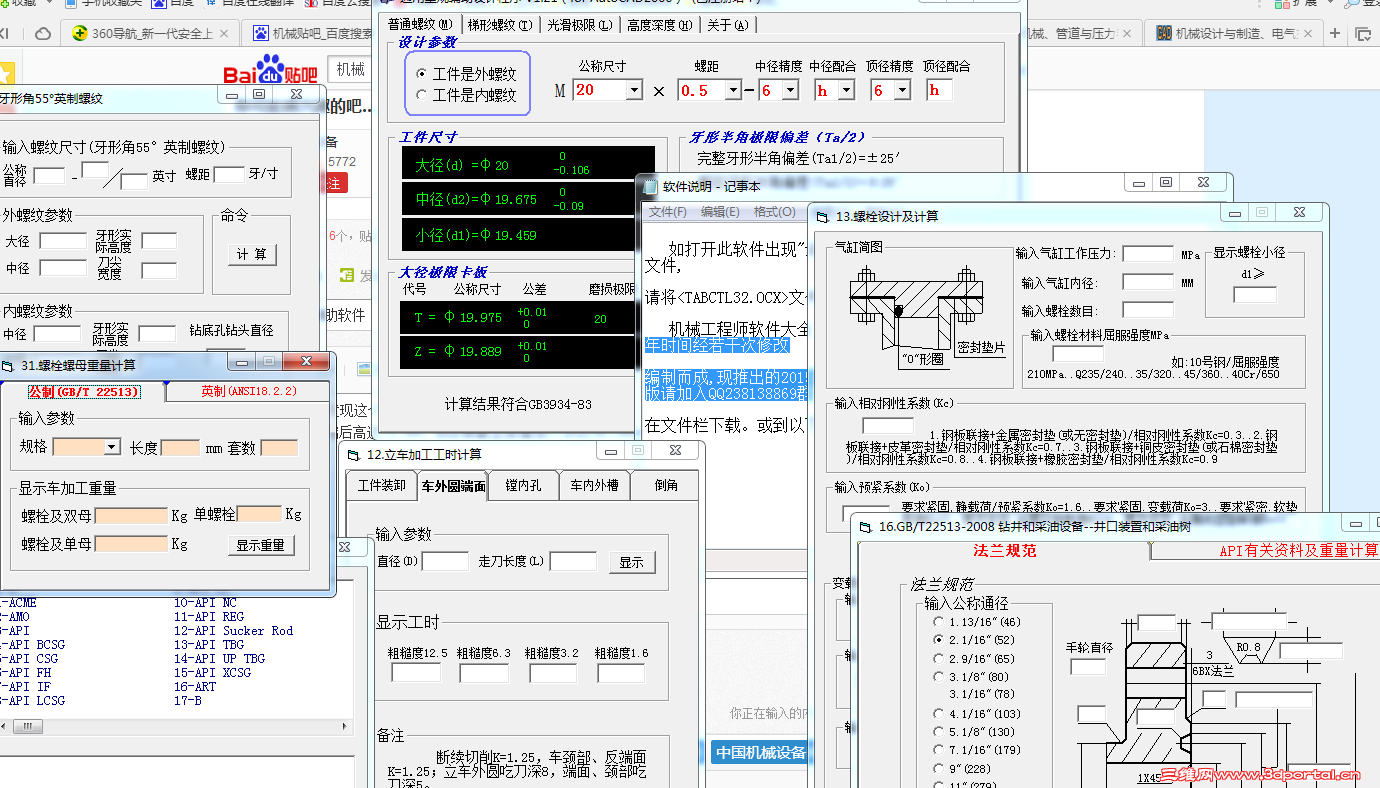Open Notepad 编辑(E) menu

point(720,212)
